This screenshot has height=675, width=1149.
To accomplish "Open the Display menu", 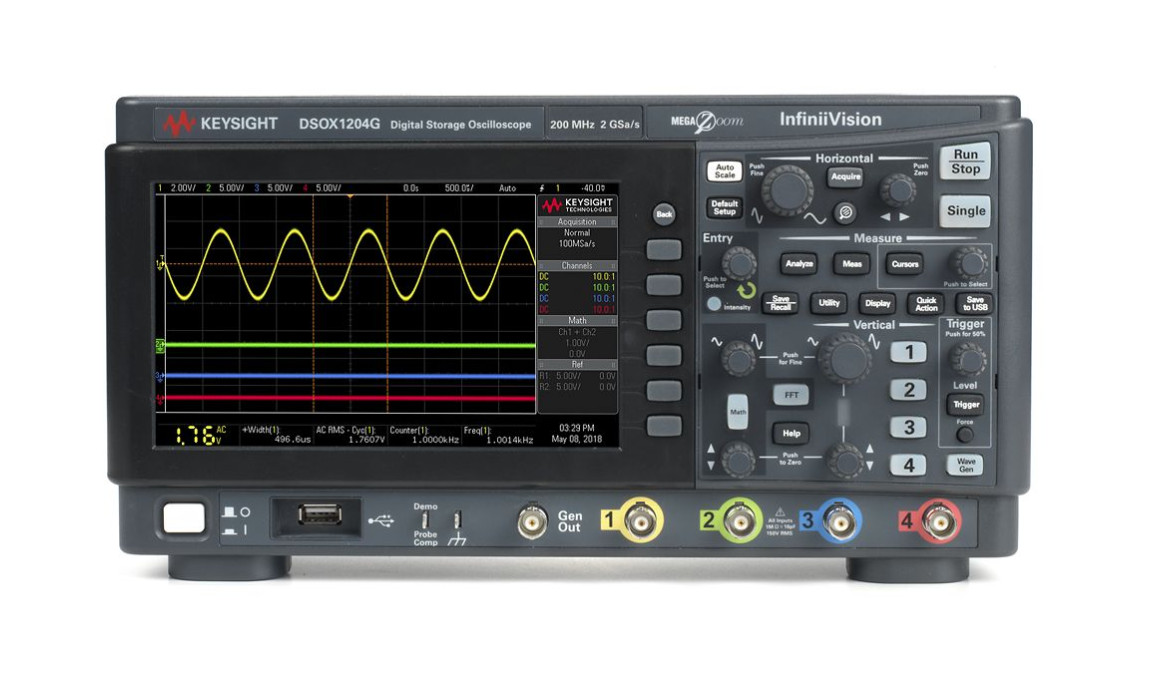I will pyautogui.click(x=879, y=303).
